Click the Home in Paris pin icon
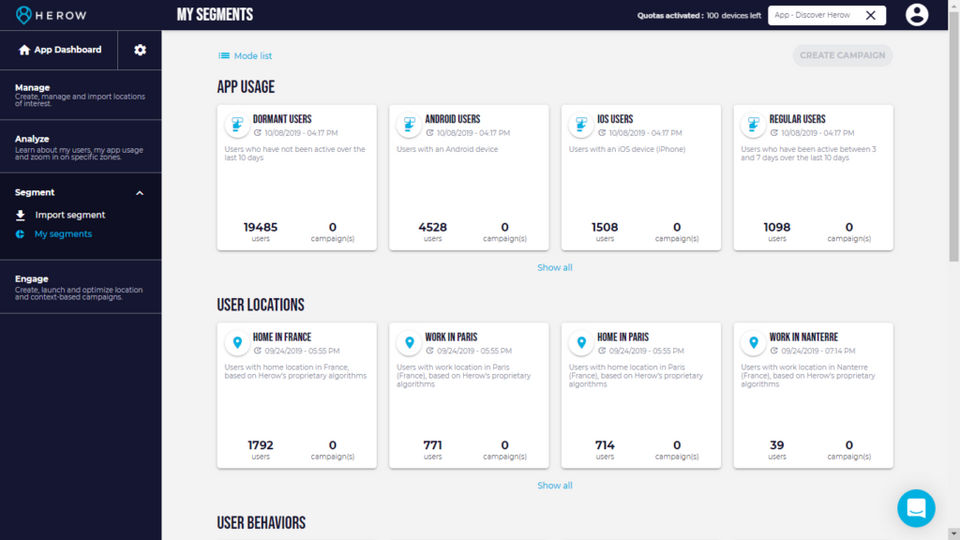This screenshot has height=540, width=960. pos(581,342)
